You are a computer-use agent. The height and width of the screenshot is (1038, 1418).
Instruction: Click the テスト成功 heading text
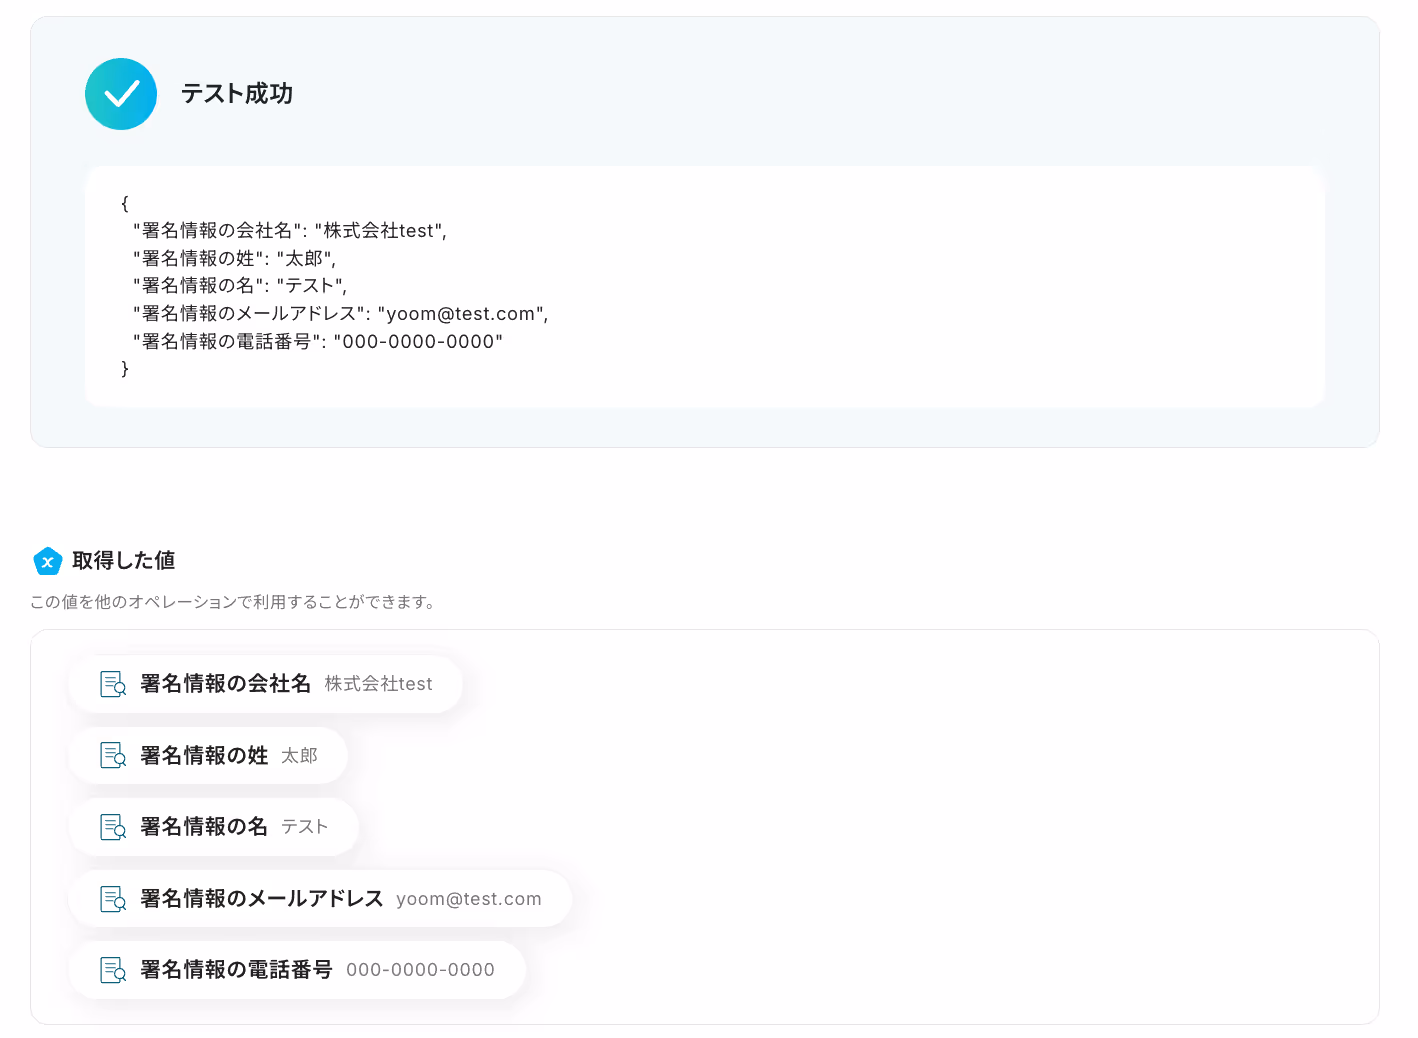pos(237,94)
